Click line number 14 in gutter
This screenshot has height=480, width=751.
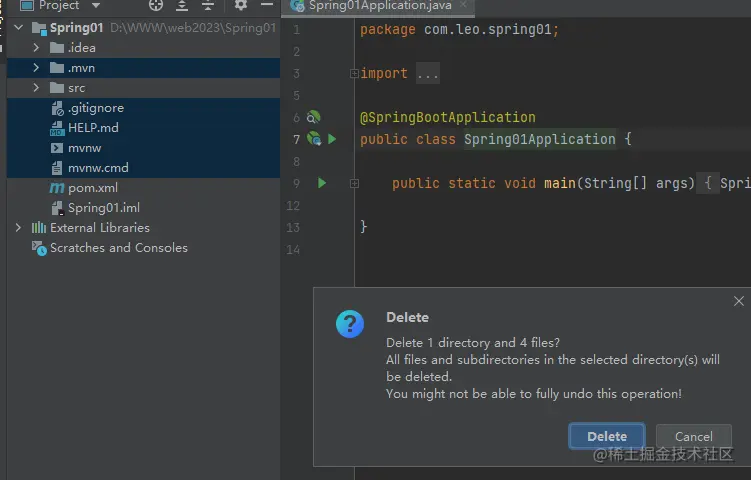[293, 250]
